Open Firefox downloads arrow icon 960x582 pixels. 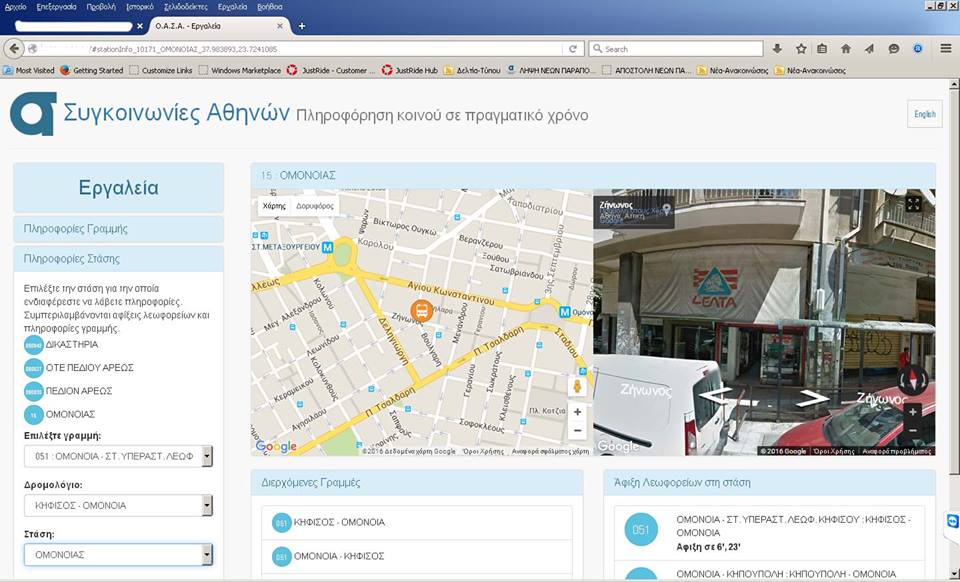pos(777,48)
